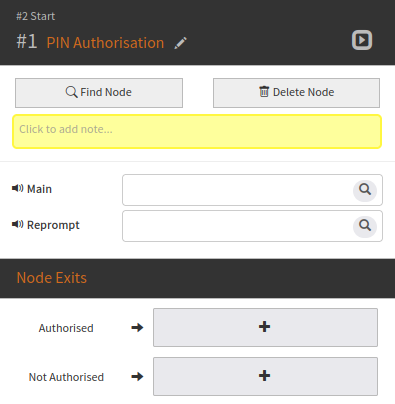Click the Reprompt speaker icon
Screen dimensions: 395x404
(x=18, y=224)
